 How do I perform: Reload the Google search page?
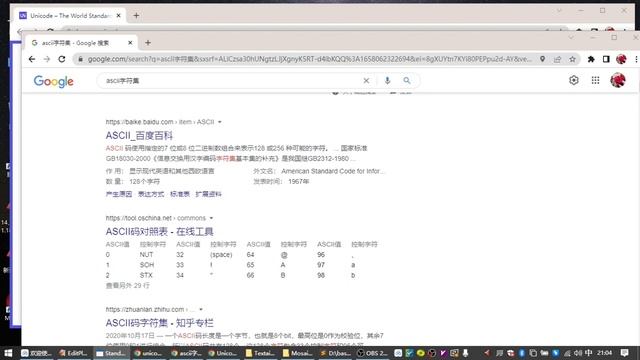[x=62, y=59]
